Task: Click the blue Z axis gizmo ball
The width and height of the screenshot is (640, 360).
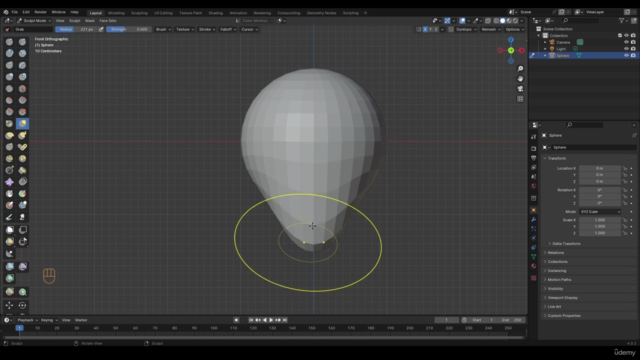Action: [511, 40]
